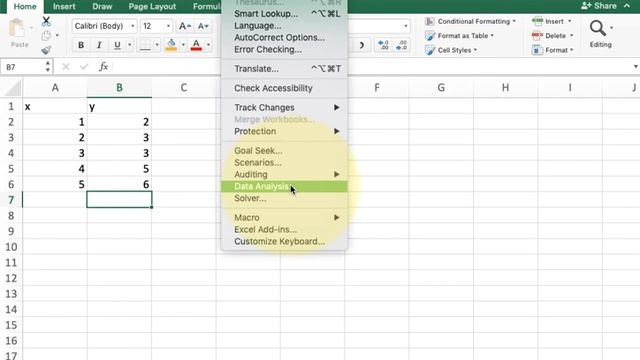The height and width of the screenshot is (360, 640).
Task: Click the Delete cells icon
Action: tap(537, 36)
